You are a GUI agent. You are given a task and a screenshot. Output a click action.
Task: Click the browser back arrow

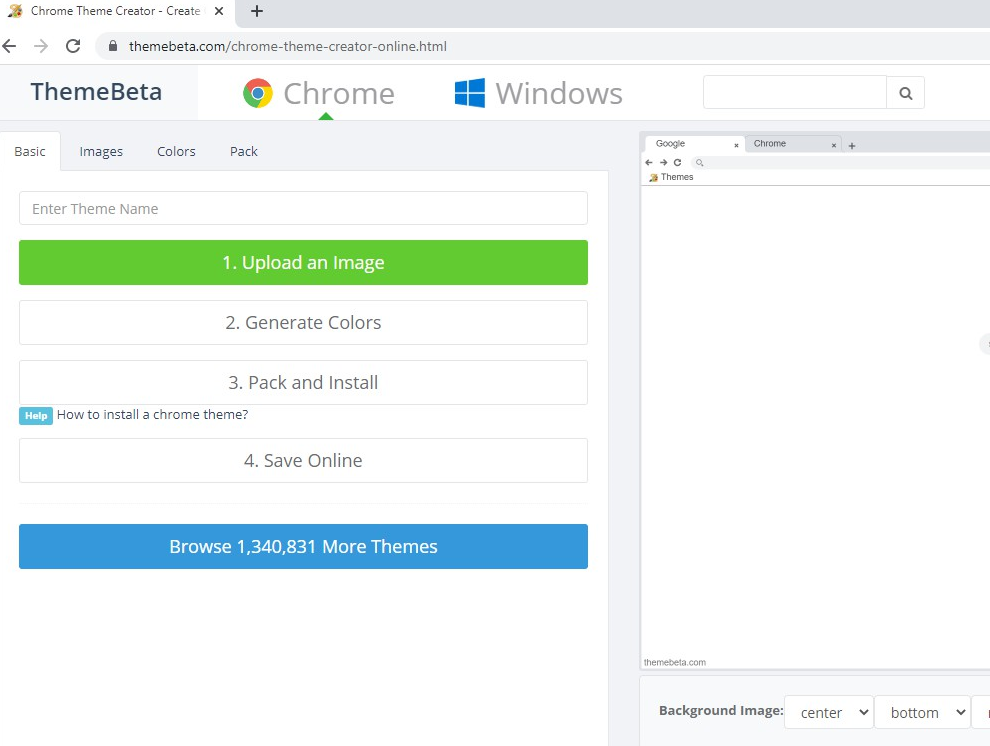10,46
